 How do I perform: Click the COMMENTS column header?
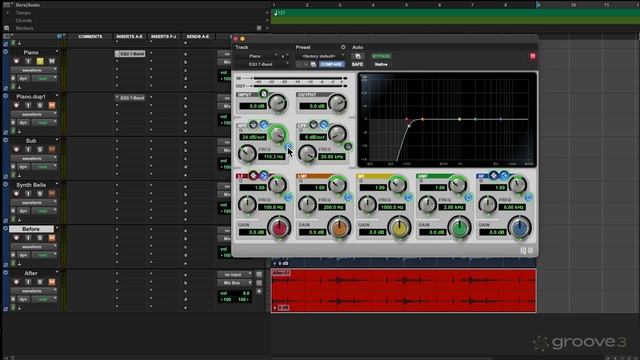[x=90, y=37]
